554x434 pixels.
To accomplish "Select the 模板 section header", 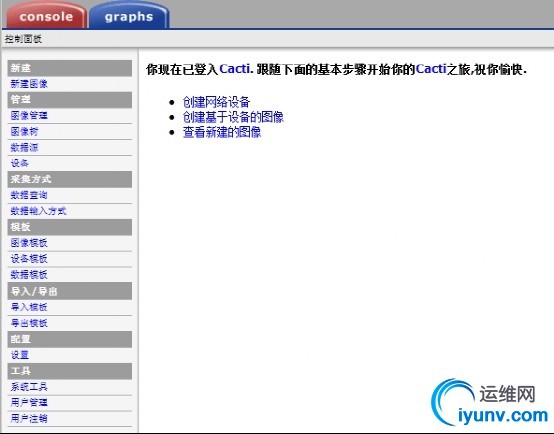I will [70, 227].
